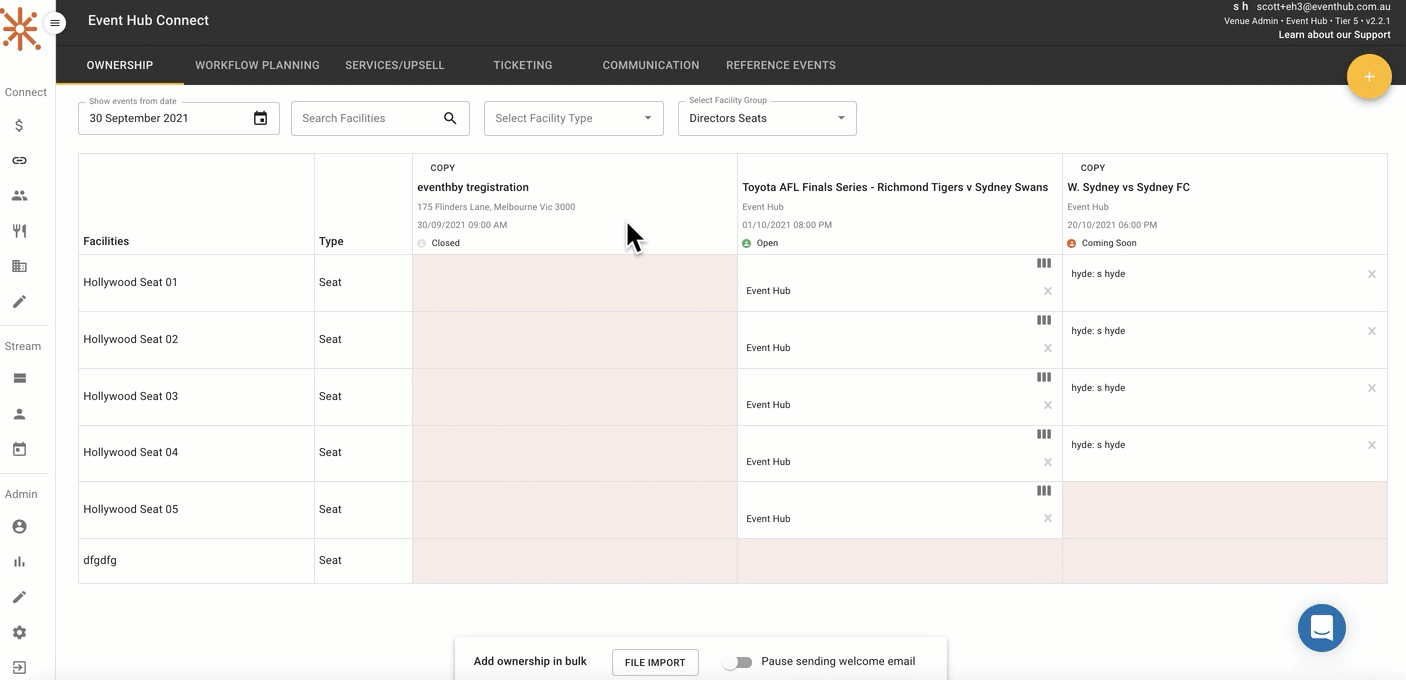This screenshot has width=1406, height=680.
Task: Open the pencil icon under Admin
Action: (x=19, y=597)
